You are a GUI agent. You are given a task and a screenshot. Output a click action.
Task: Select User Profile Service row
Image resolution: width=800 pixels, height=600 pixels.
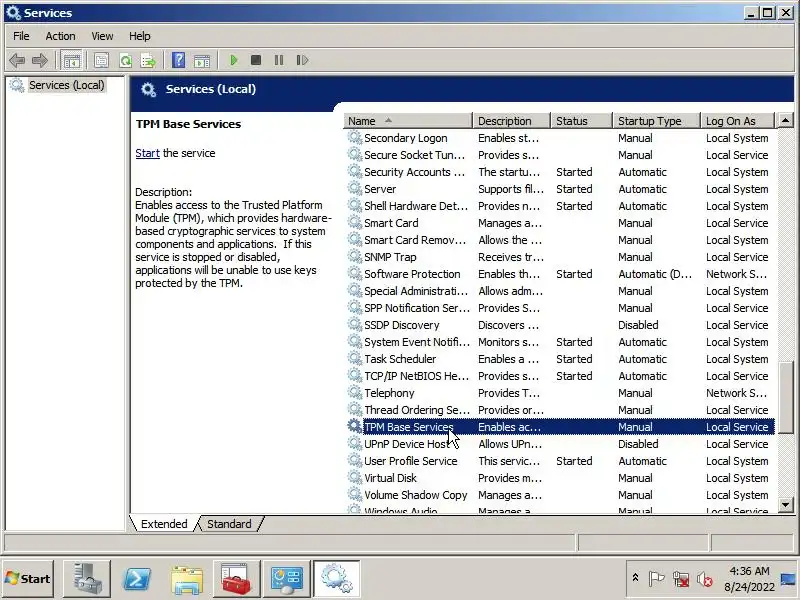coord(559,461)
